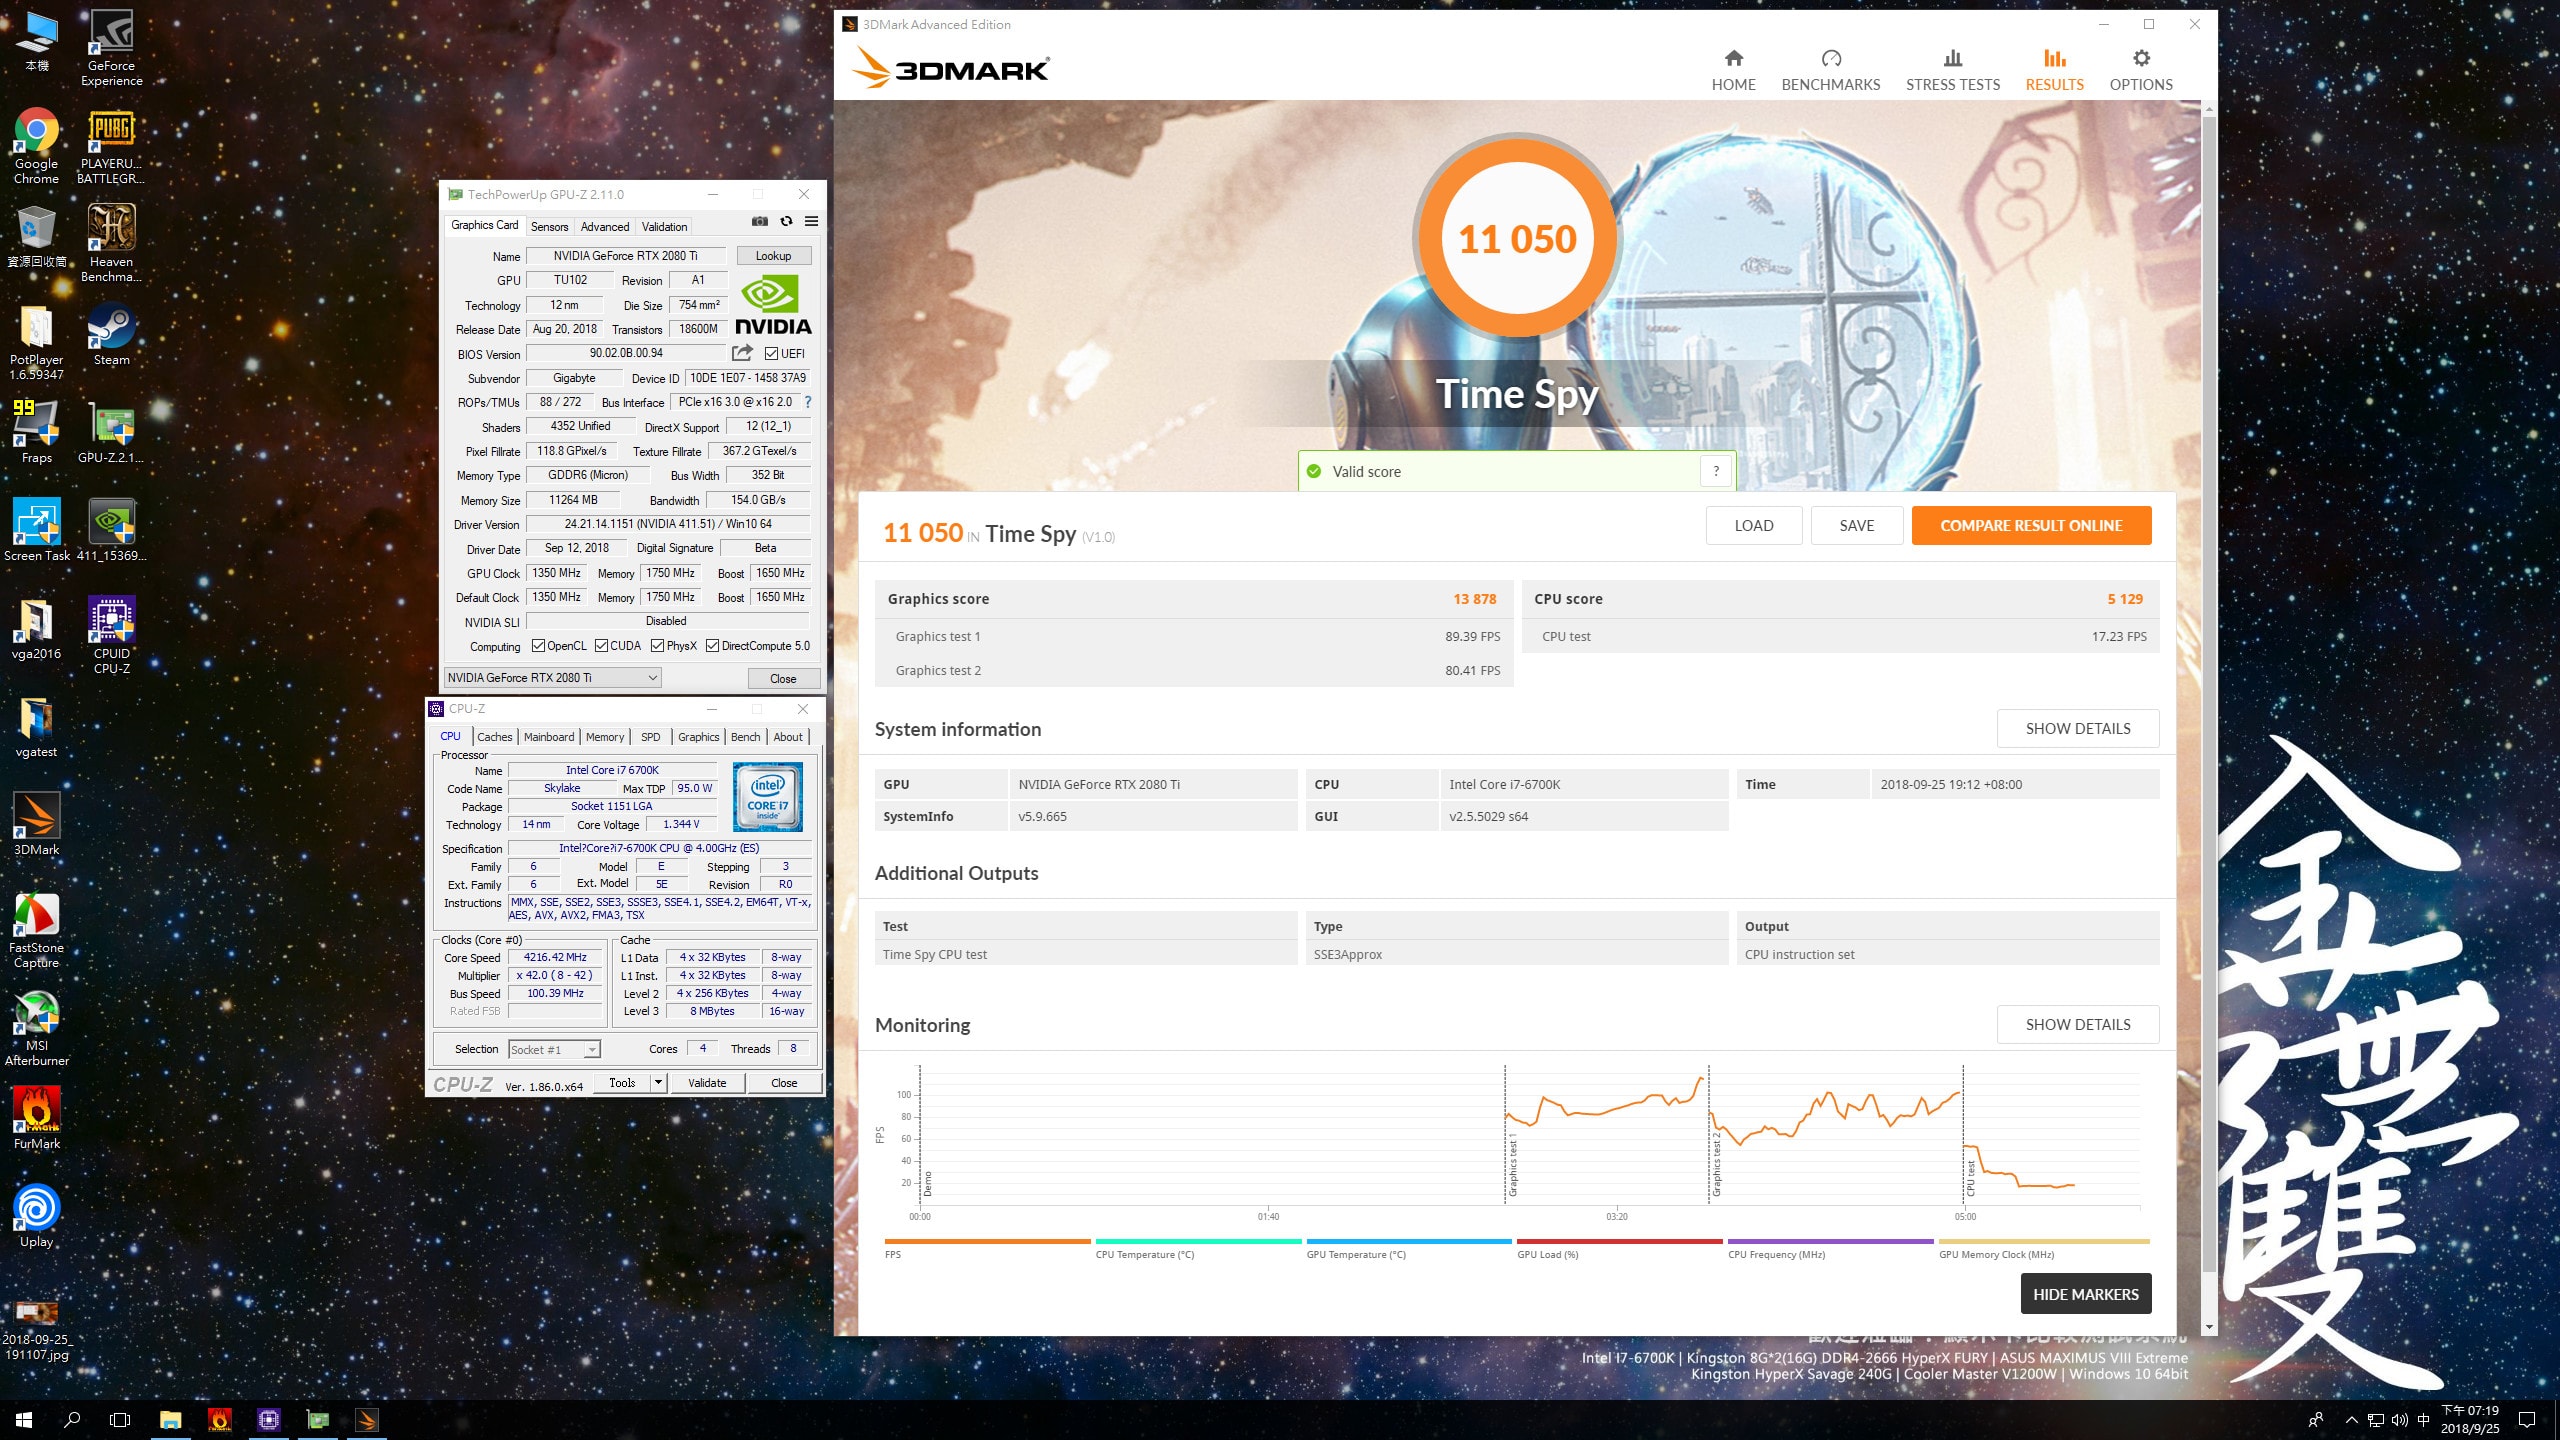
Task: Toggle the PhysX checkbox in GPU-Z
Action: 657,645
